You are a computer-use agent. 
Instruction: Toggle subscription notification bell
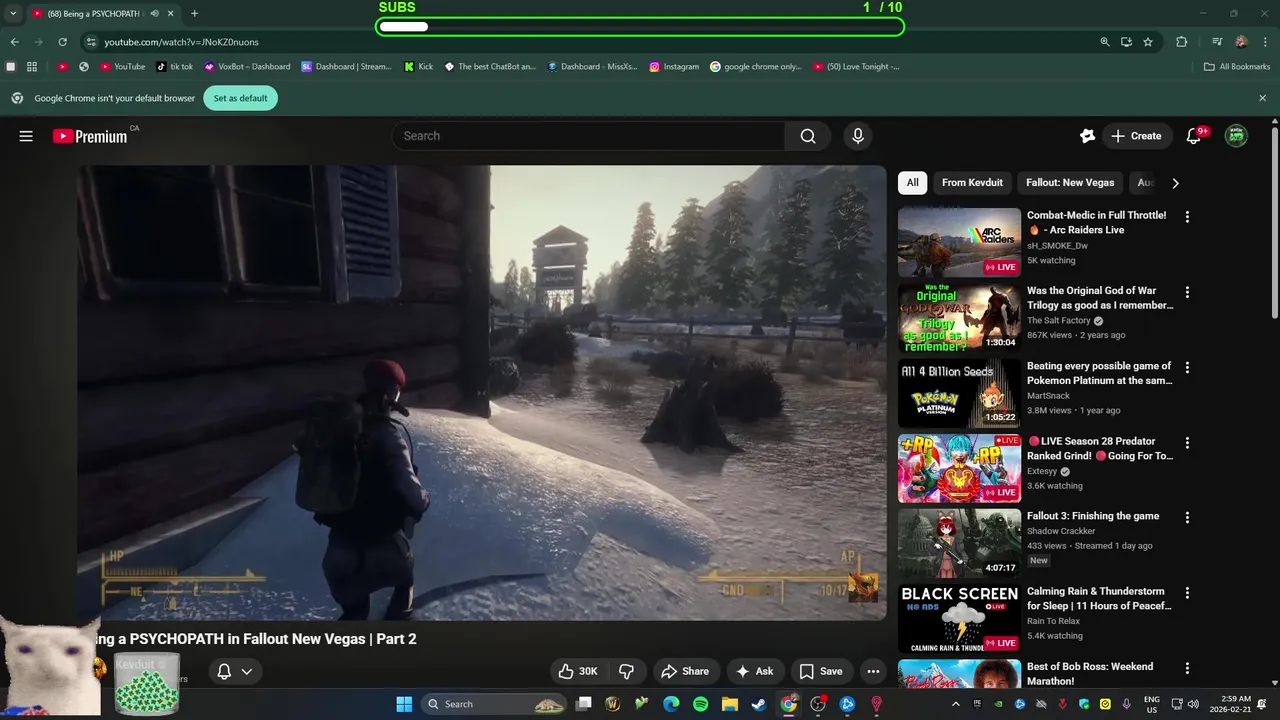(224, 671)
